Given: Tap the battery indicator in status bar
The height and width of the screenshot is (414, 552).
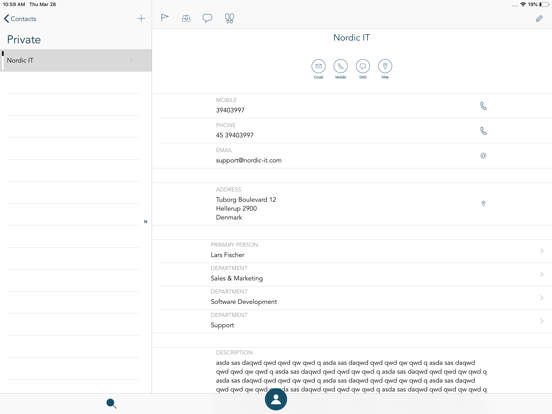Looking at the screenshot, I should coord(544,4).
